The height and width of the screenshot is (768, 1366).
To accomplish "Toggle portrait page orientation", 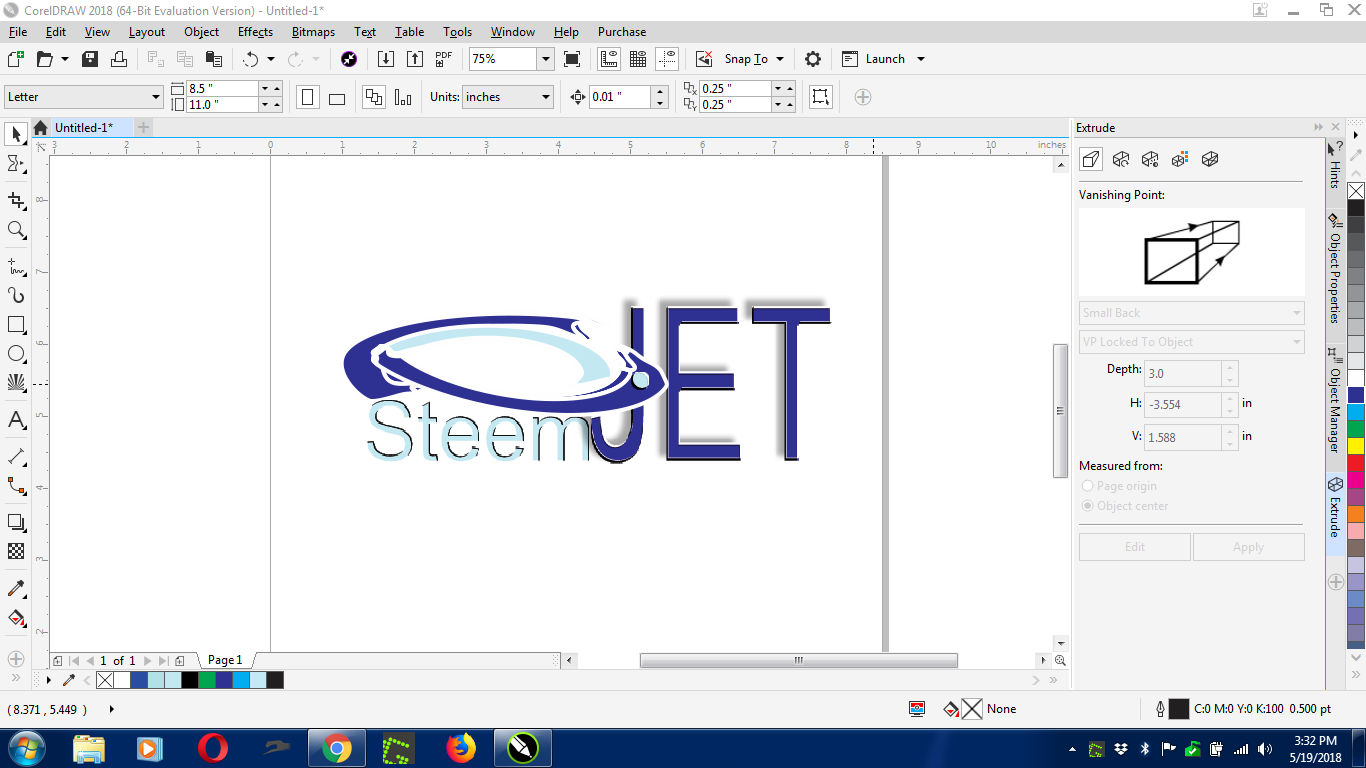I will click(308, 97).
